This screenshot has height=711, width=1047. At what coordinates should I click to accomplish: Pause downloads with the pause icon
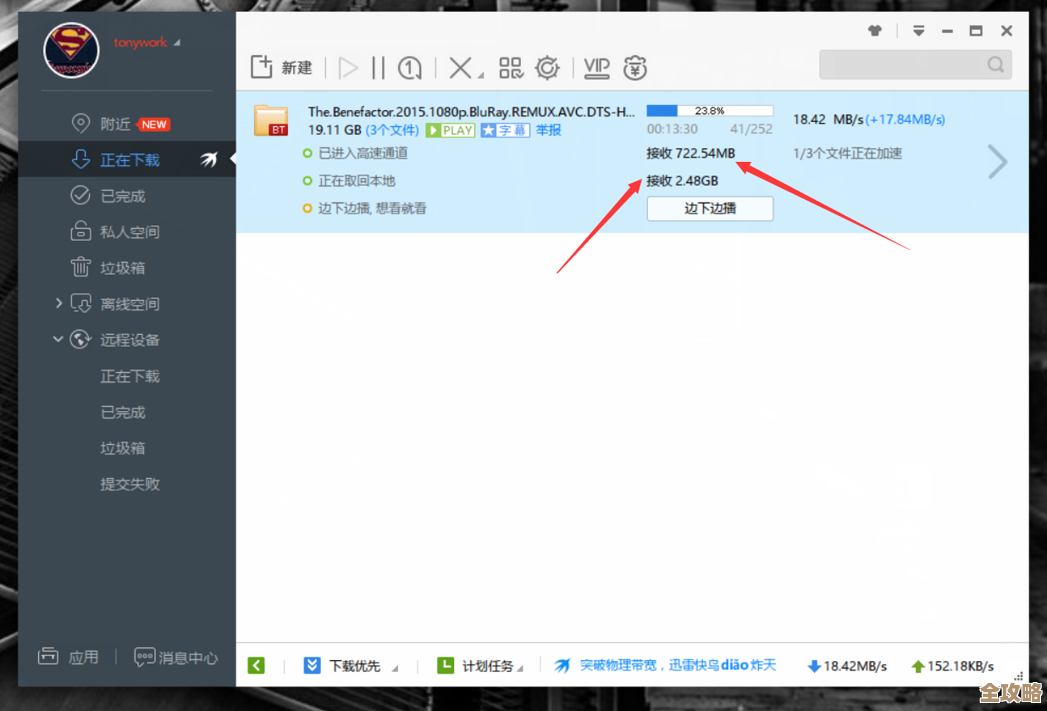tap(378, 68)
